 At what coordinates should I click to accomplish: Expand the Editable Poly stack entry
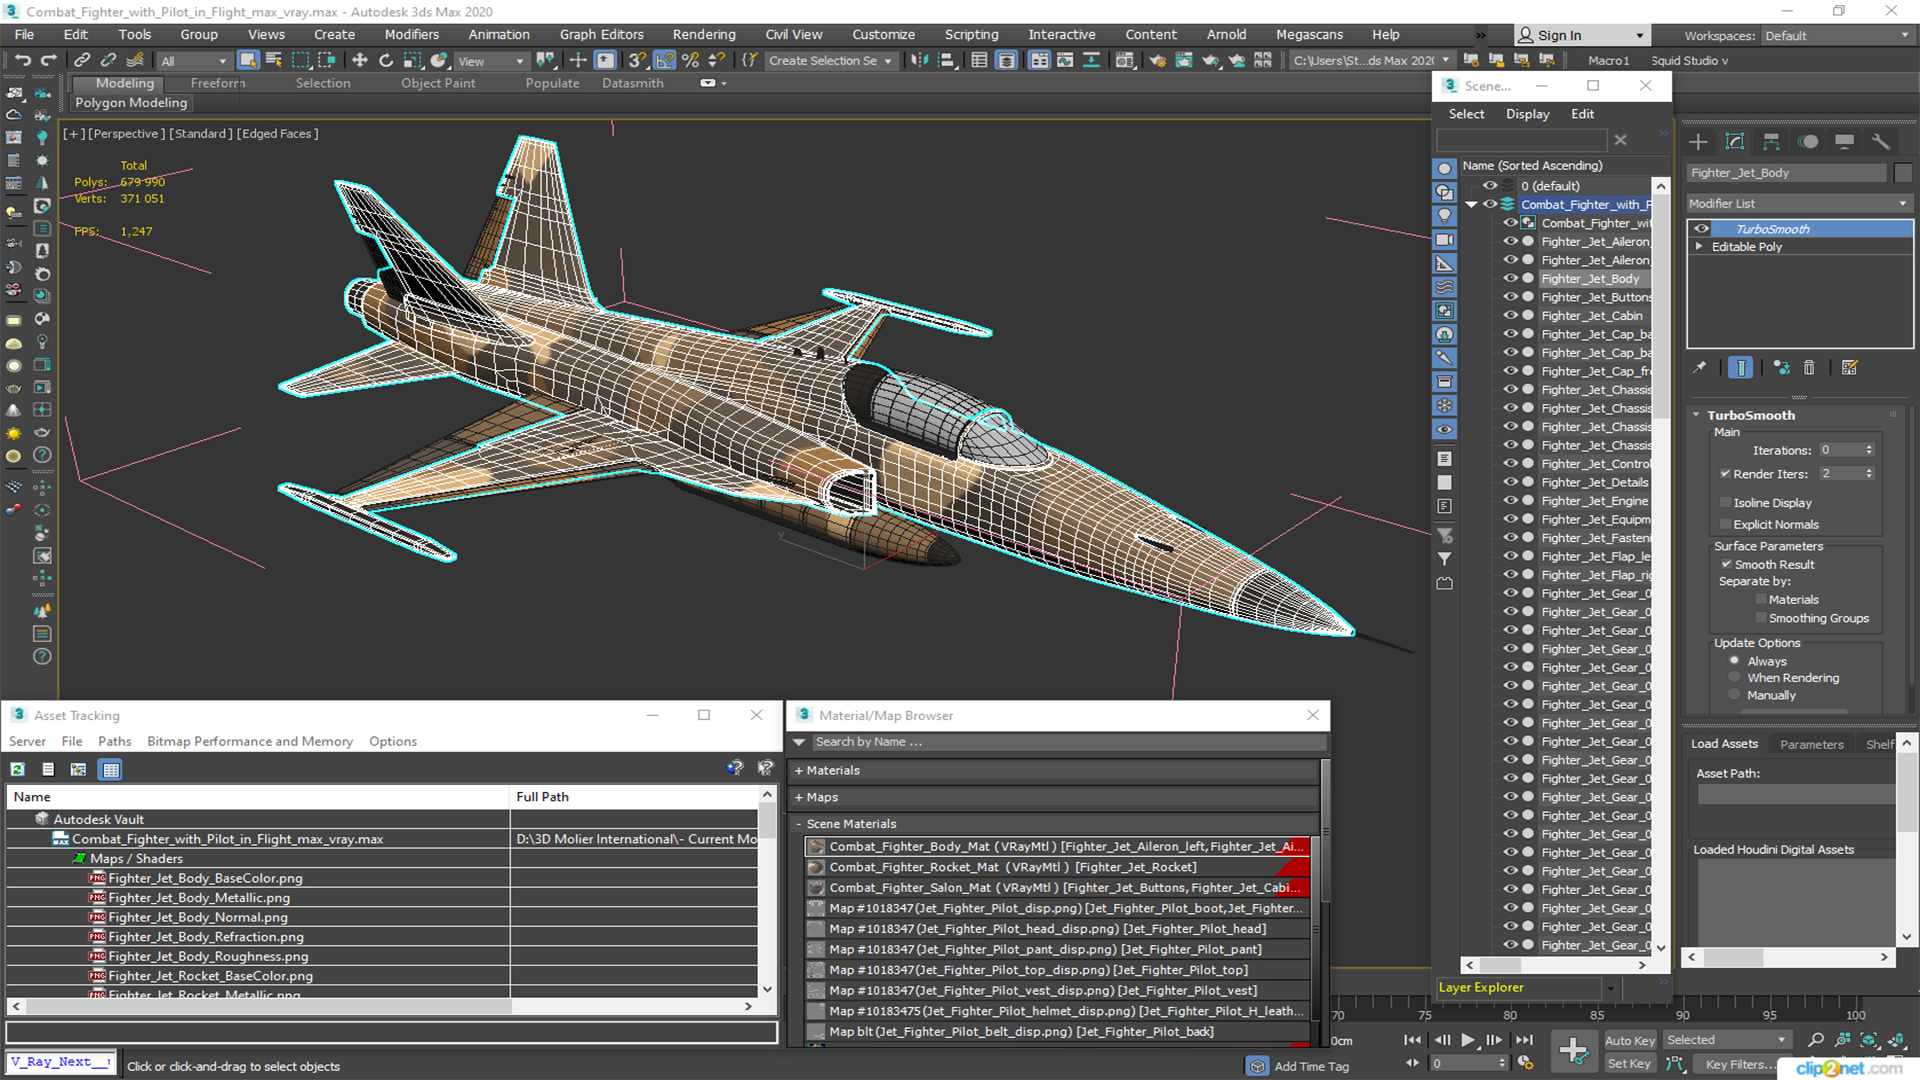pos(1698,247)
